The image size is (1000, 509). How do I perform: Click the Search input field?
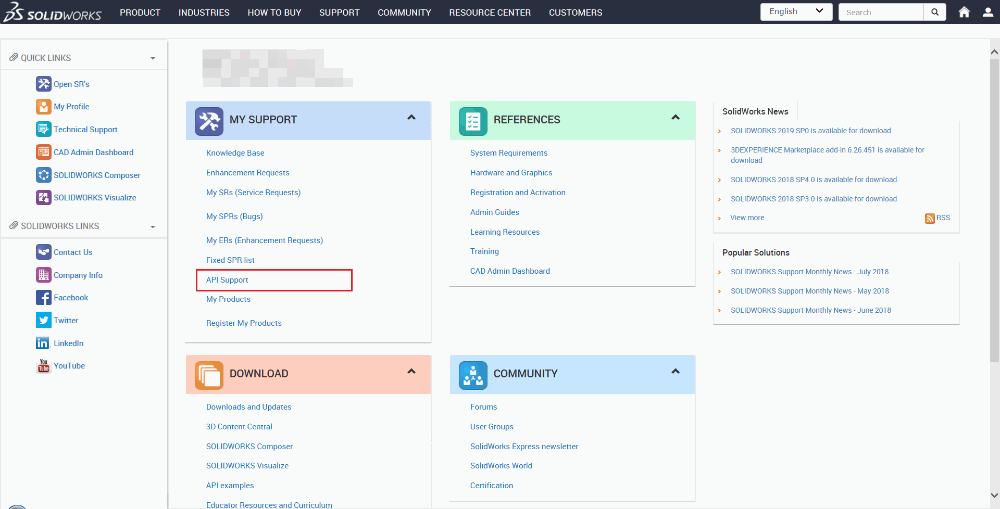click(x=881, y=12)
